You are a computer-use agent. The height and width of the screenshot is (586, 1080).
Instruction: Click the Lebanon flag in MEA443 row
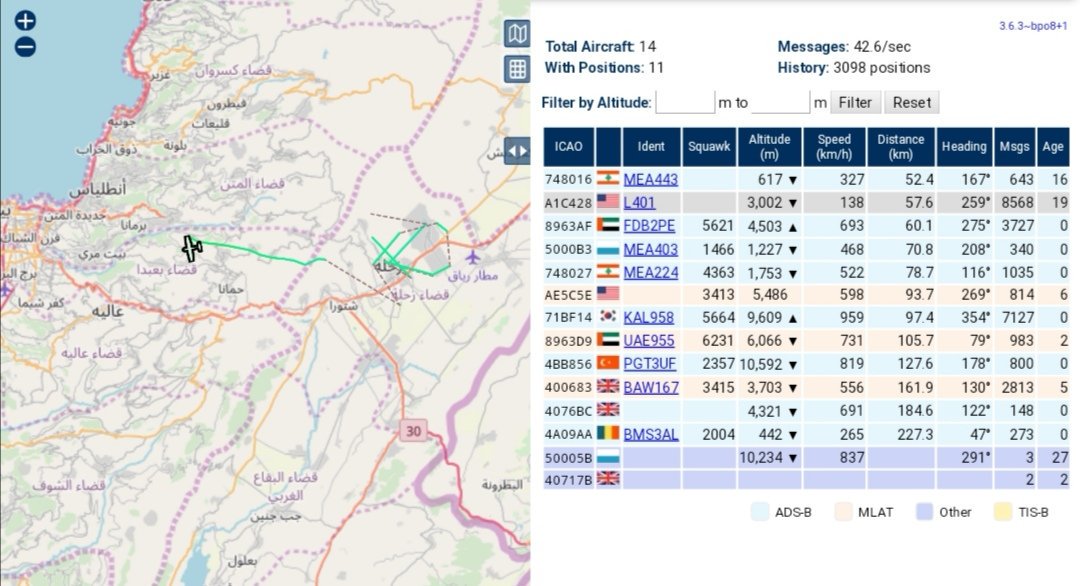pyautogui.click(x=608, y=178)
